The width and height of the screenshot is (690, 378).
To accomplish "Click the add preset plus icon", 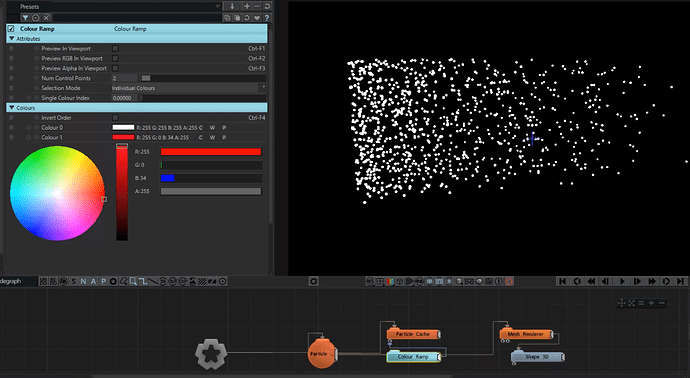I will [x=247, y=6].
